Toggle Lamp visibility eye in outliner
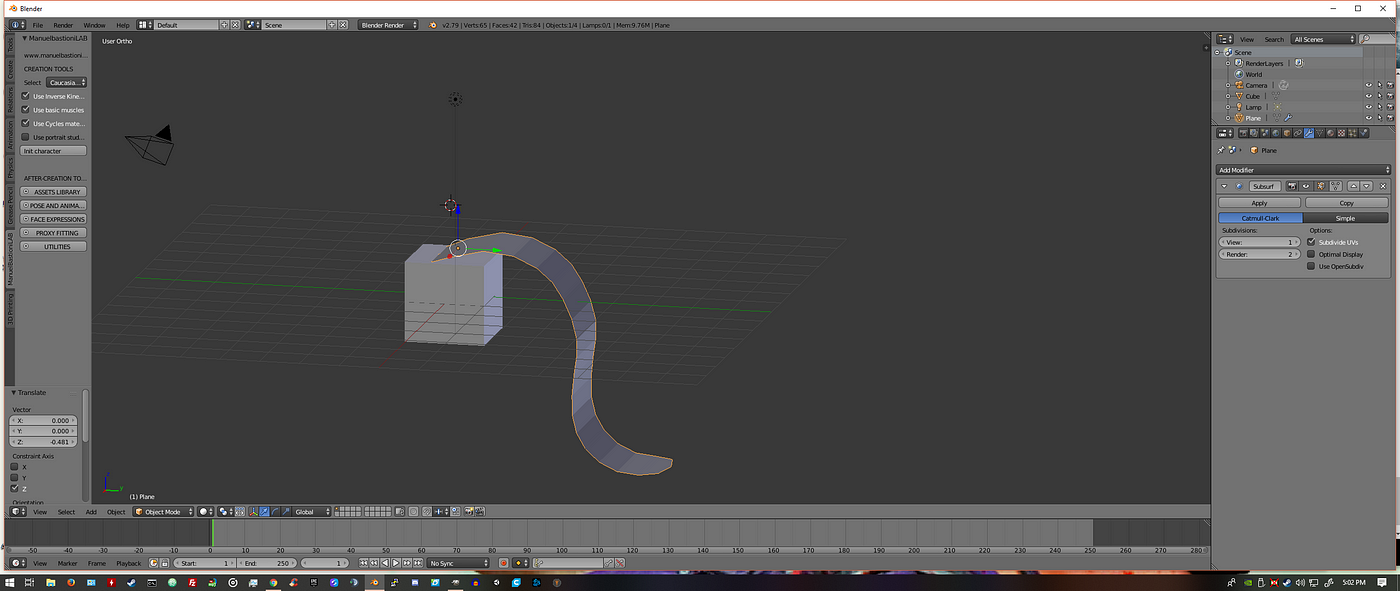1400x591 pixels. [x=1368, y=107]
